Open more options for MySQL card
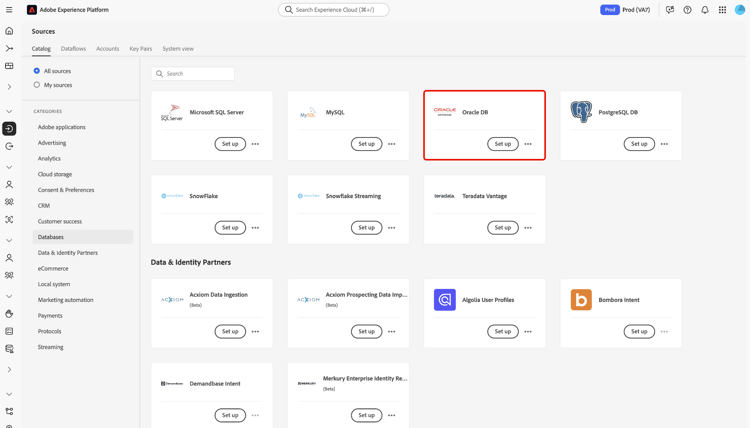 click(x=392, y=144)
